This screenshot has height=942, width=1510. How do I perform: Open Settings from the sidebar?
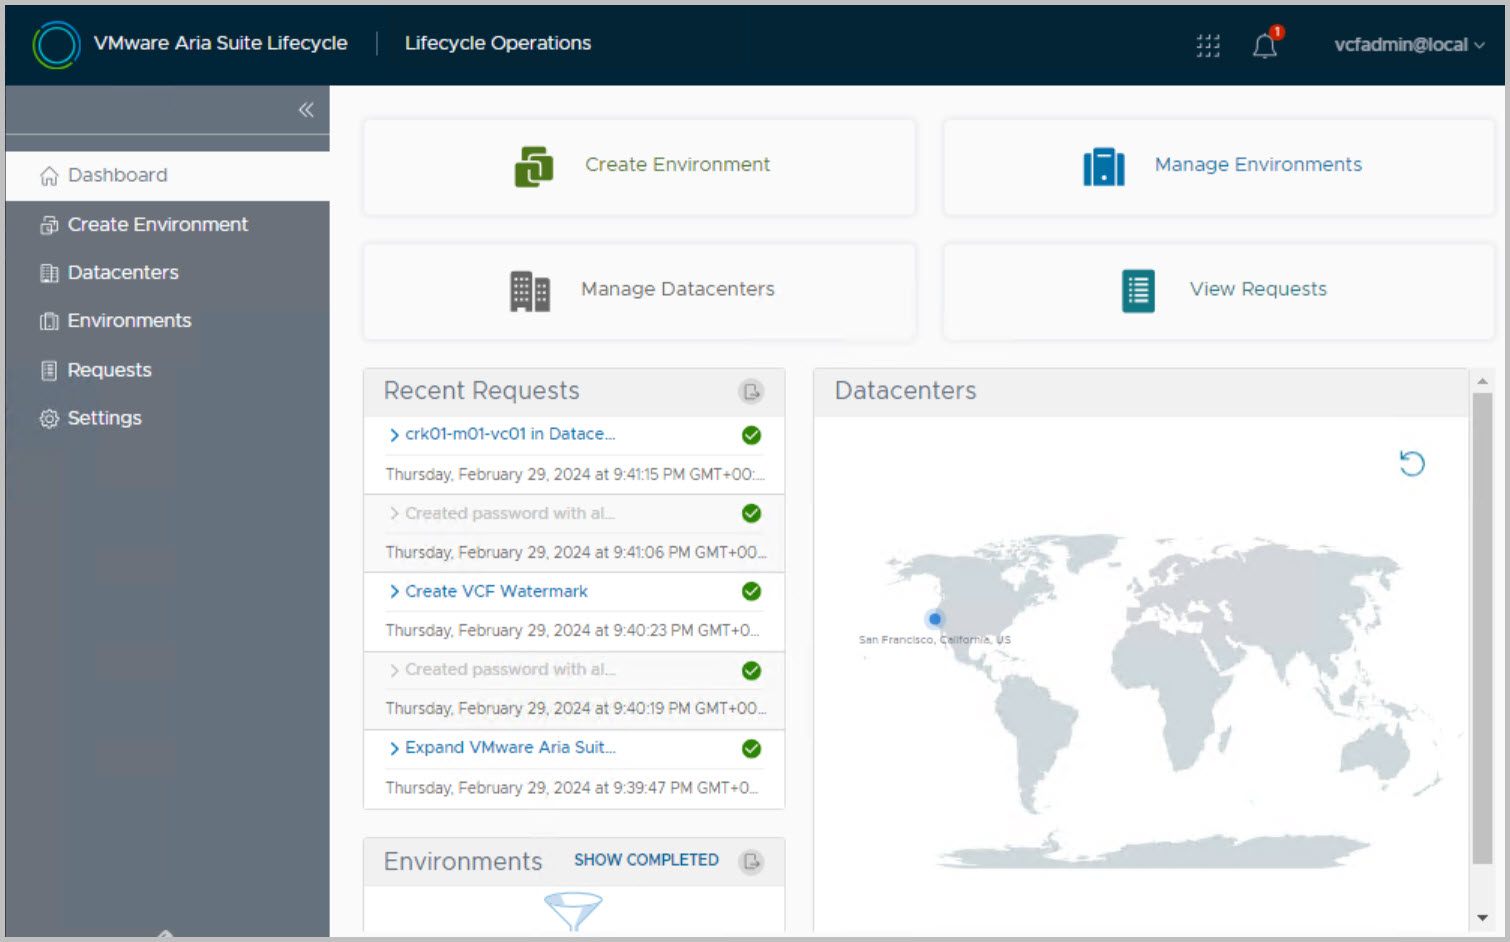click(x=104, y=418)
